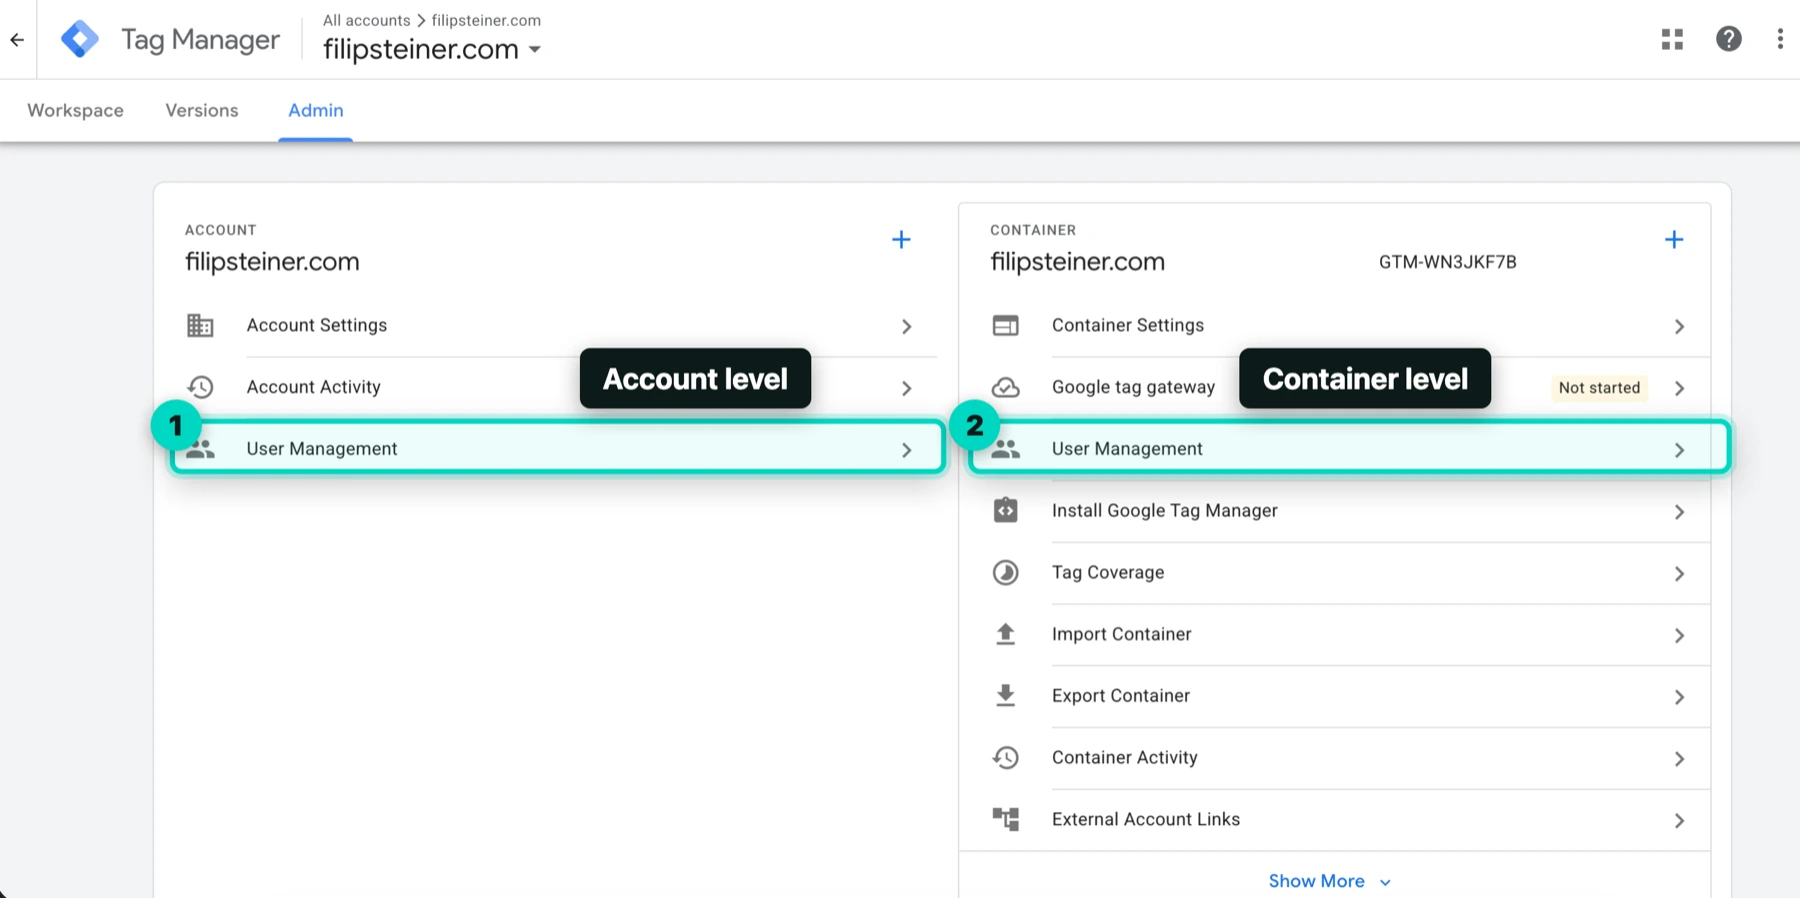
Task: Expand Export Container via its chevron
Action: point(1679,697)
